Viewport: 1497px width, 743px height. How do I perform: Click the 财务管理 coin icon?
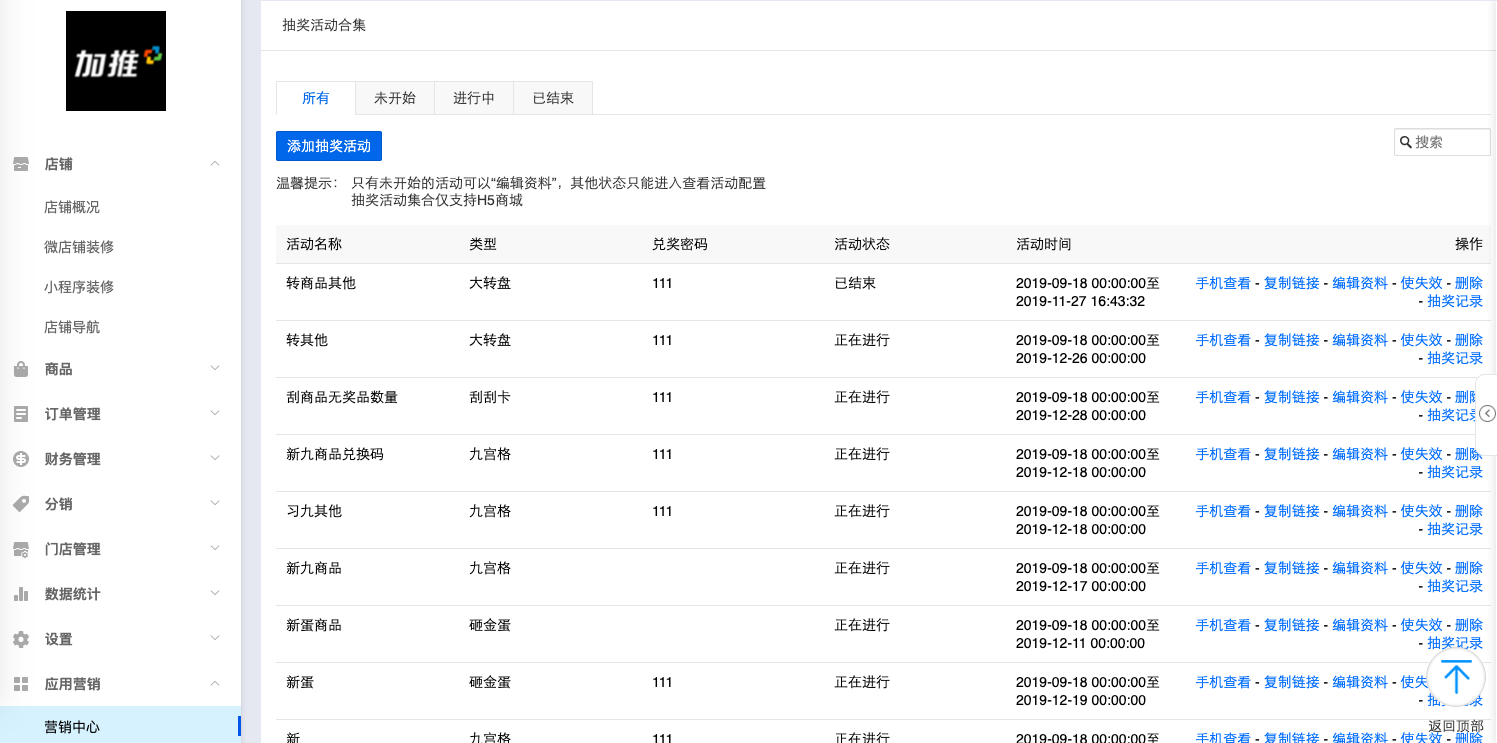tap(21, 459)
